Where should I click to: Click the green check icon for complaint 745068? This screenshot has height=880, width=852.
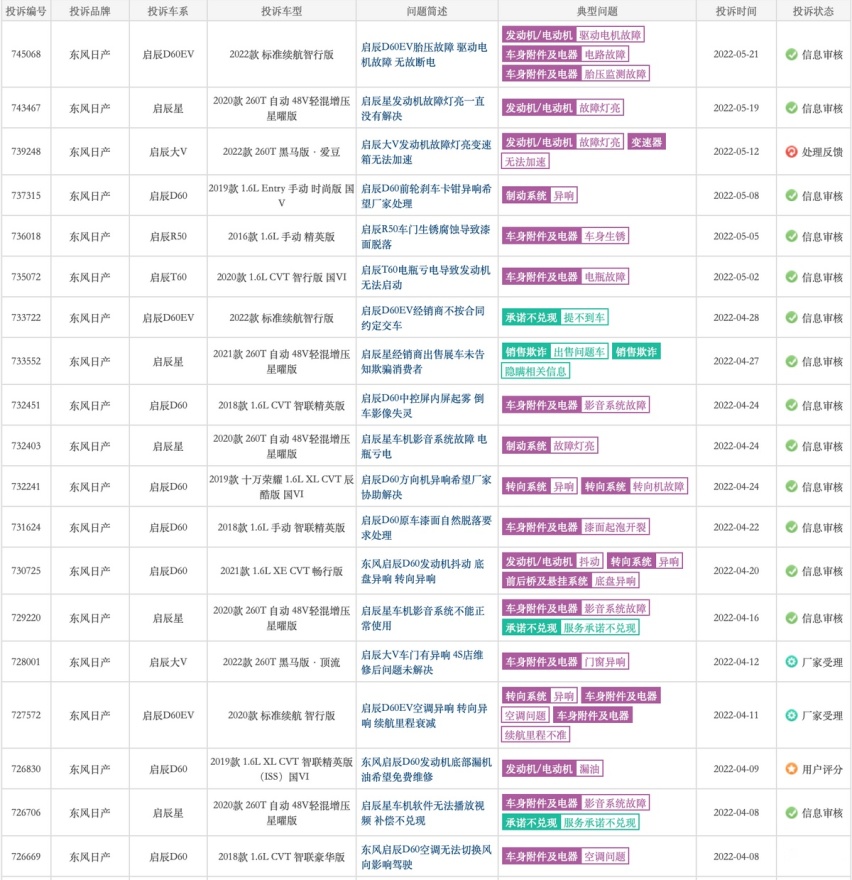791,54
